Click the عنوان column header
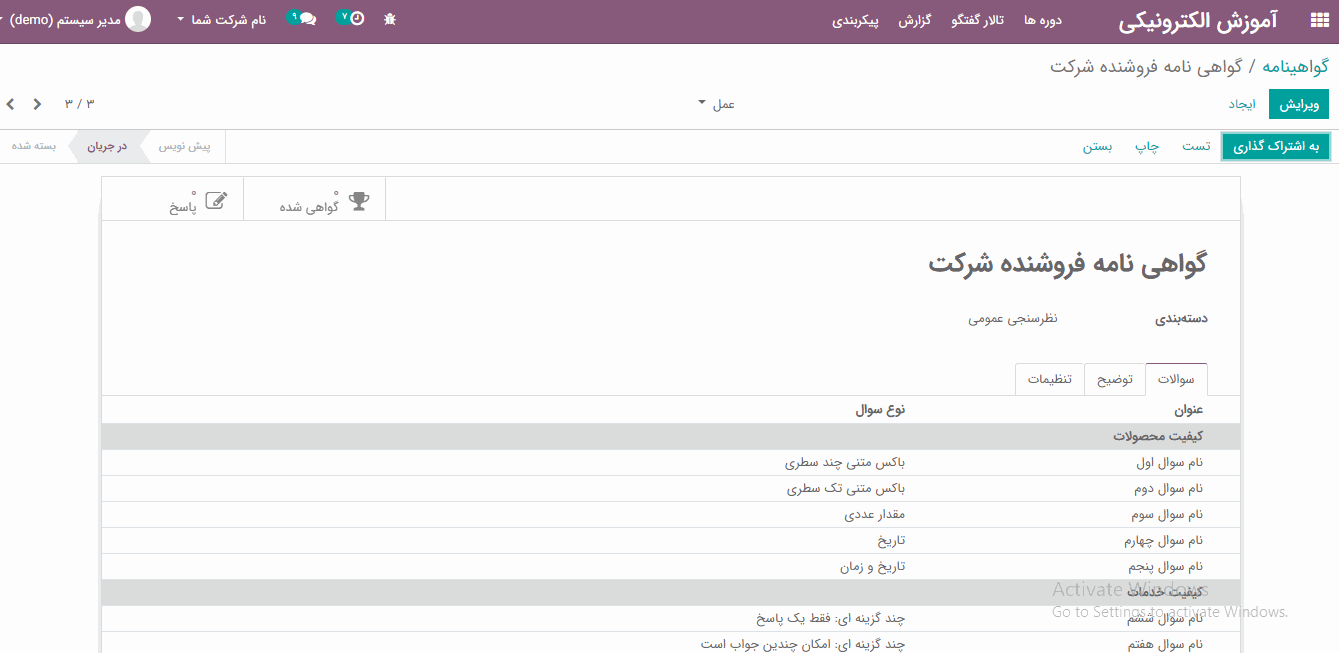The image size is (1339, 653). (x=1188, y=410)
